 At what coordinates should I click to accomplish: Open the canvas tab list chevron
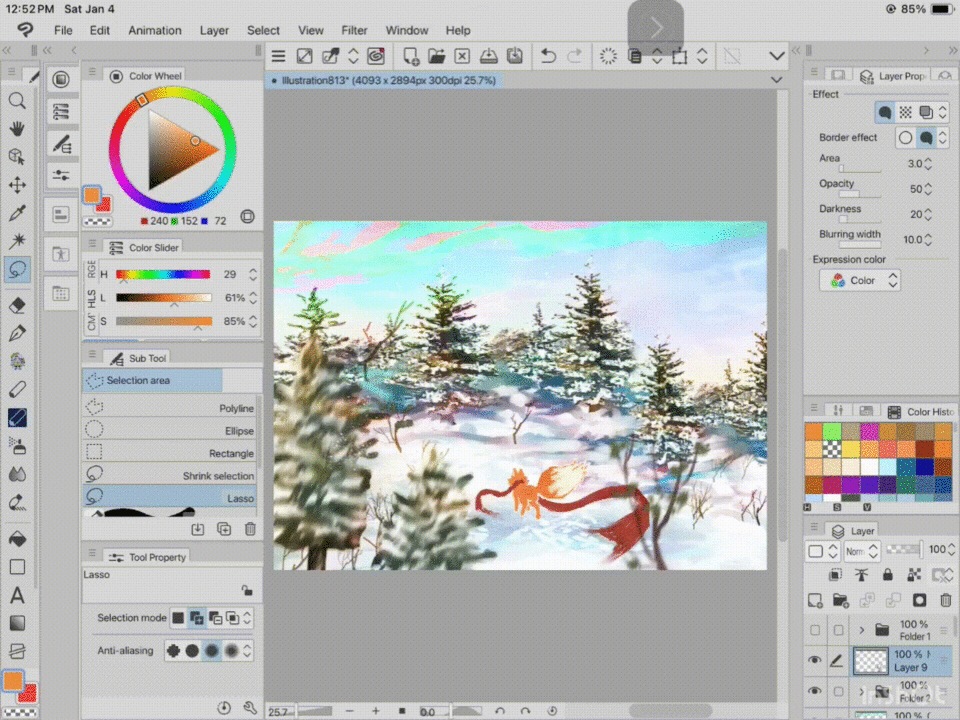click(776, 80)
